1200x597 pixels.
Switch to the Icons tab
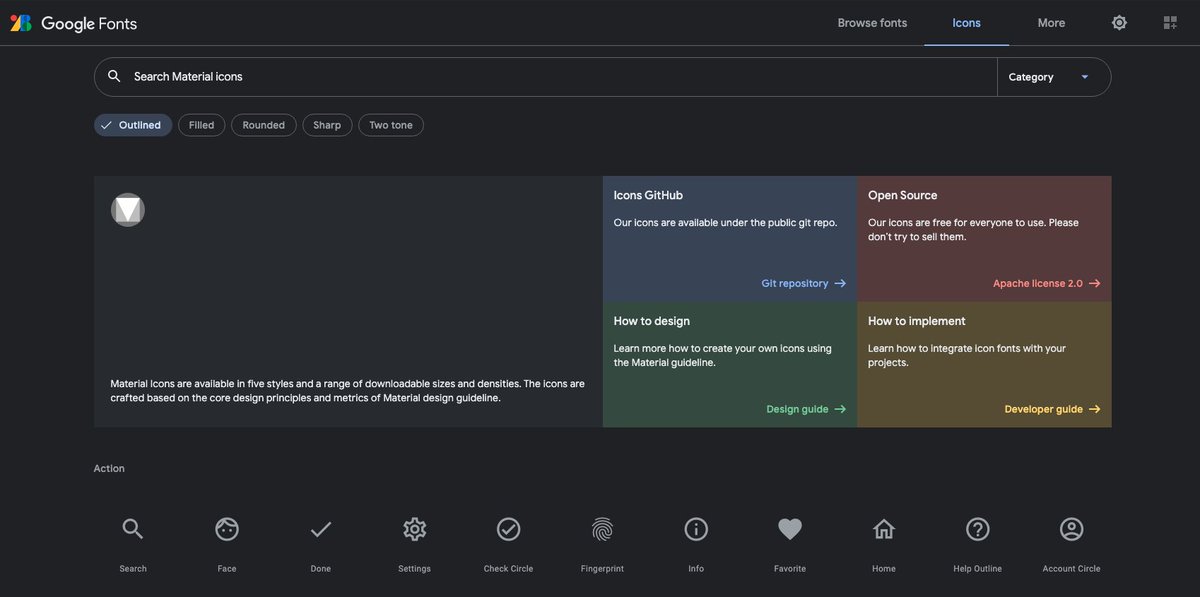[967, 23]
